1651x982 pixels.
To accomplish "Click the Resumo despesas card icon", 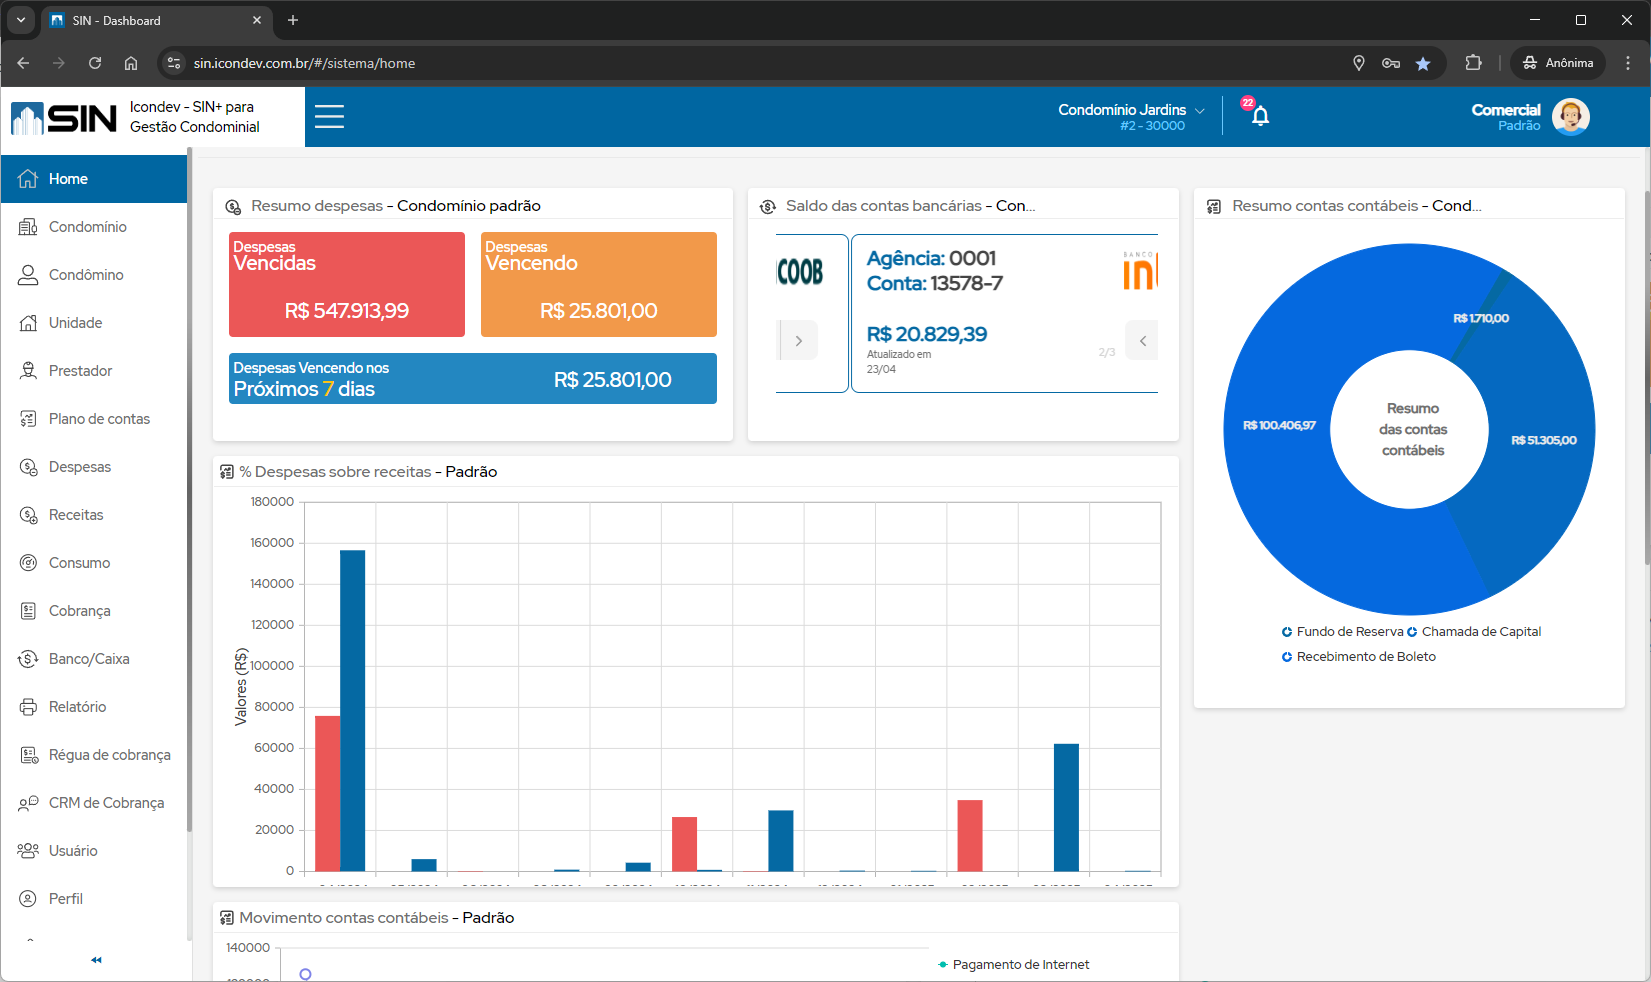I will coord(233,207).
